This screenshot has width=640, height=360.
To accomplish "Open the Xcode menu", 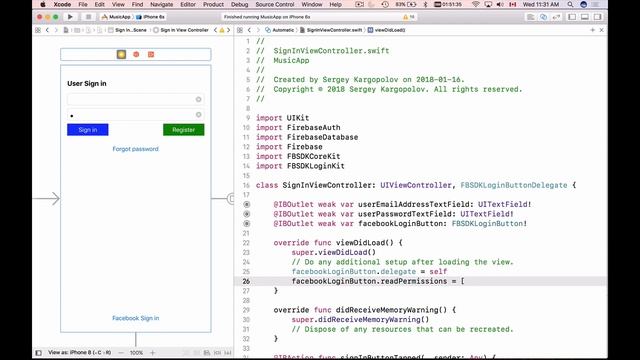I will 62,4.
